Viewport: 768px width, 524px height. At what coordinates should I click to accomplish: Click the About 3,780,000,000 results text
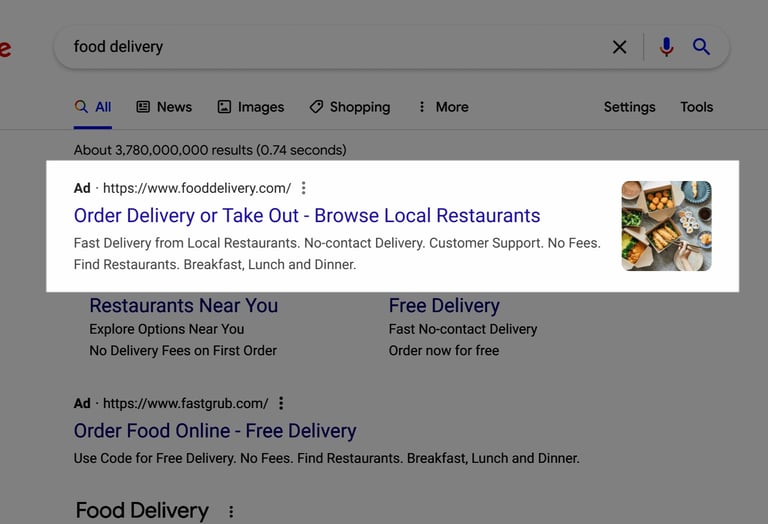pos(210,150)
